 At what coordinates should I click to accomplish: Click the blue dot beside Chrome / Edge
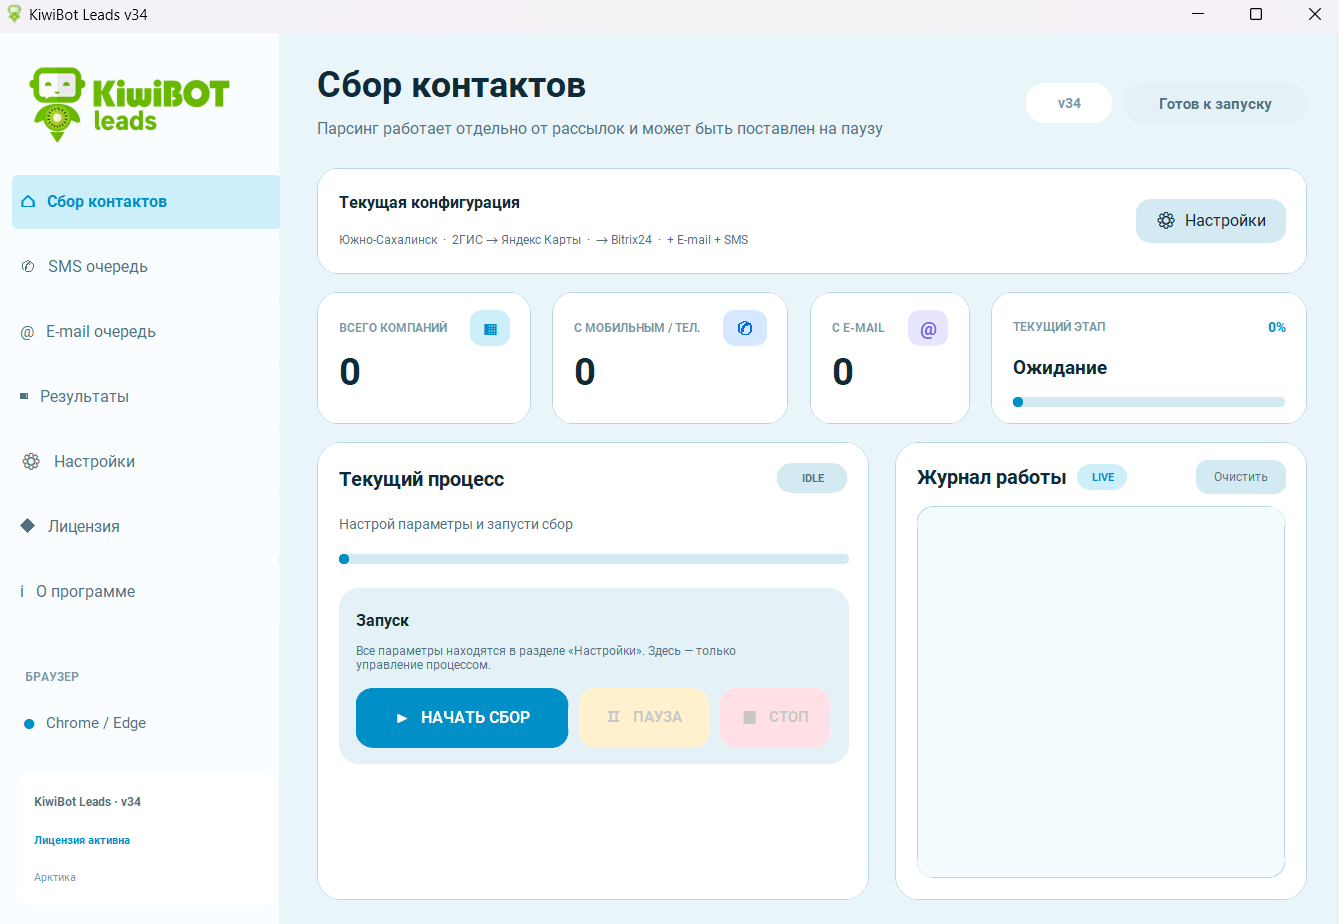(x=29, y=724)
